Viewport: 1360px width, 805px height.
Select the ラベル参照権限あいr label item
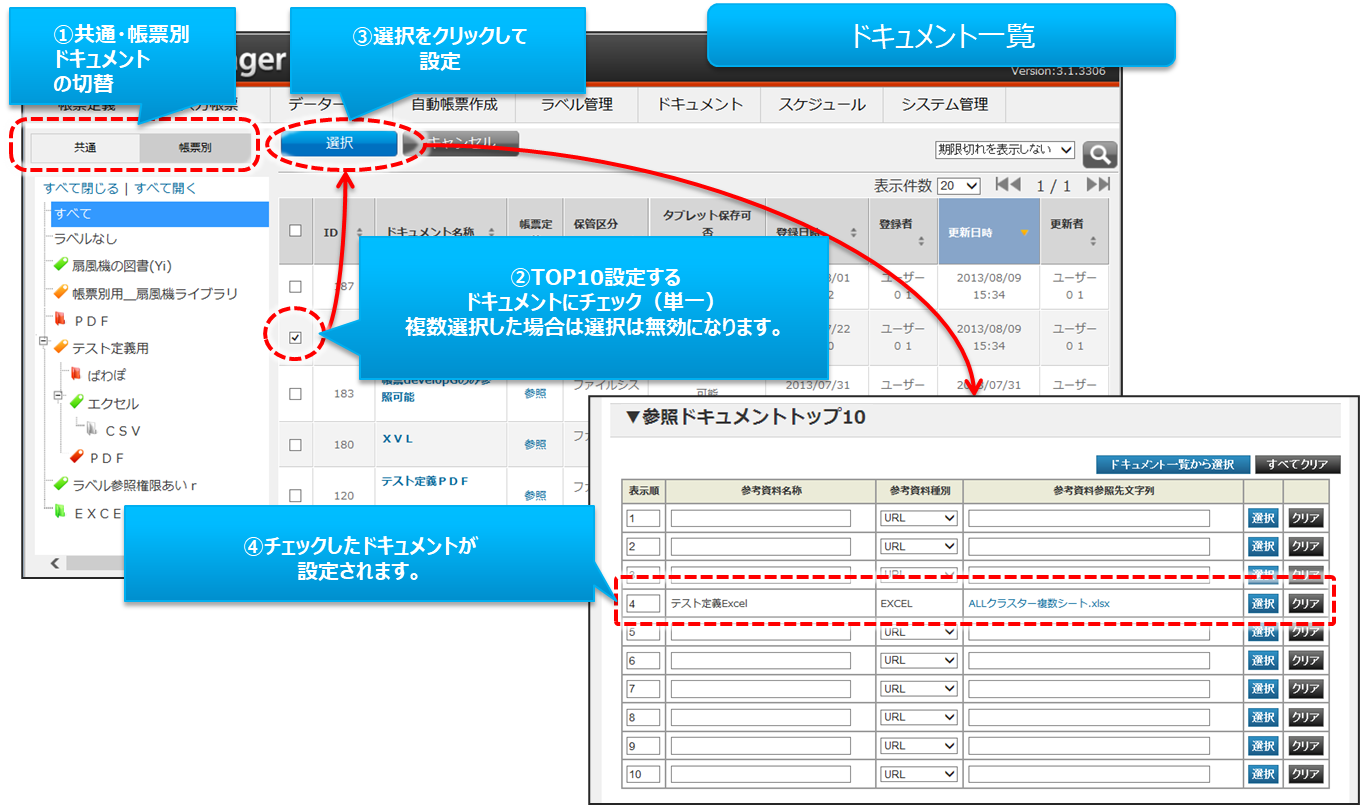click(x=134, y=485)
